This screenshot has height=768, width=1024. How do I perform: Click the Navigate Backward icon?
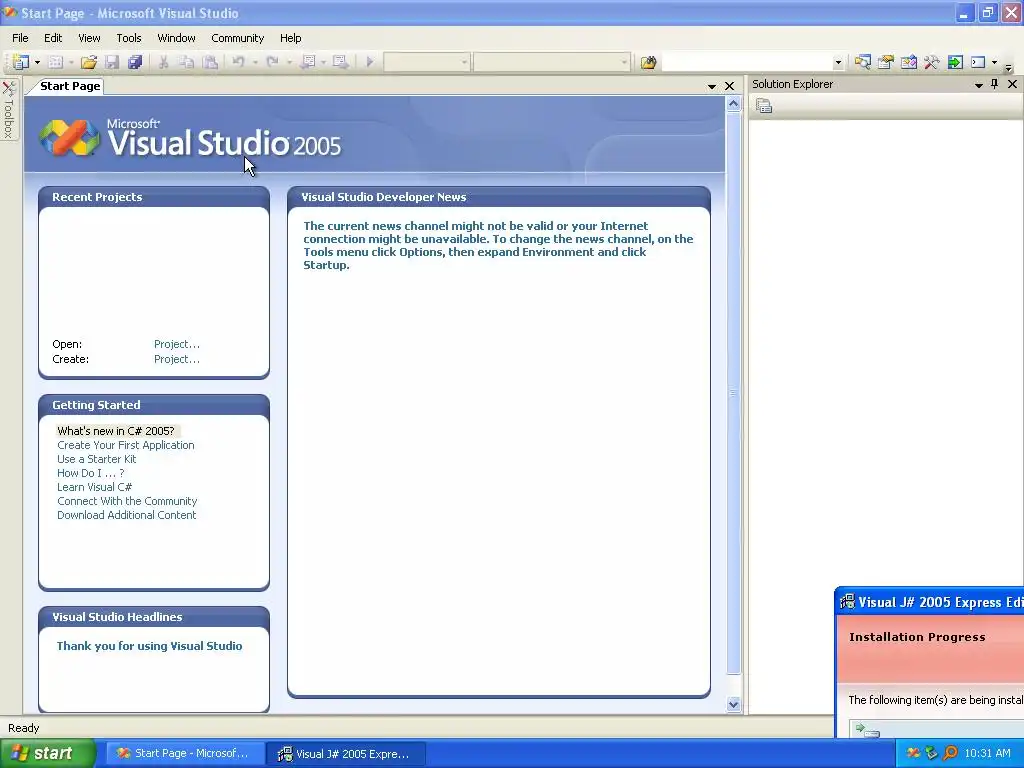(x=308, y=62)
